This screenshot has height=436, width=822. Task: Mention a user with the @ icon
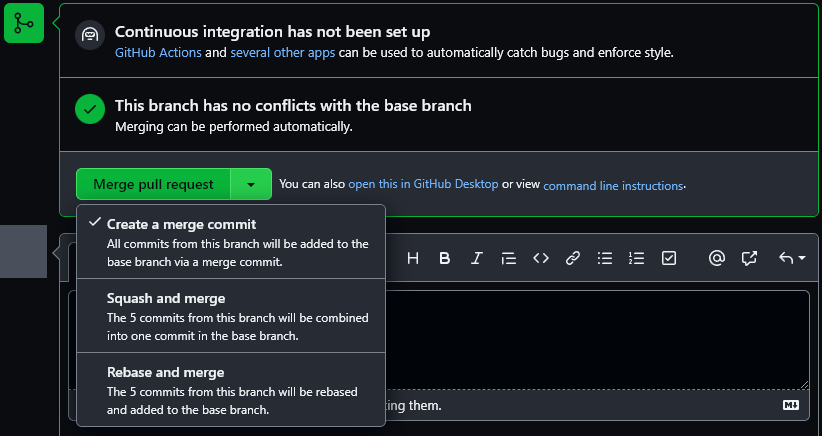coord(716,258)
